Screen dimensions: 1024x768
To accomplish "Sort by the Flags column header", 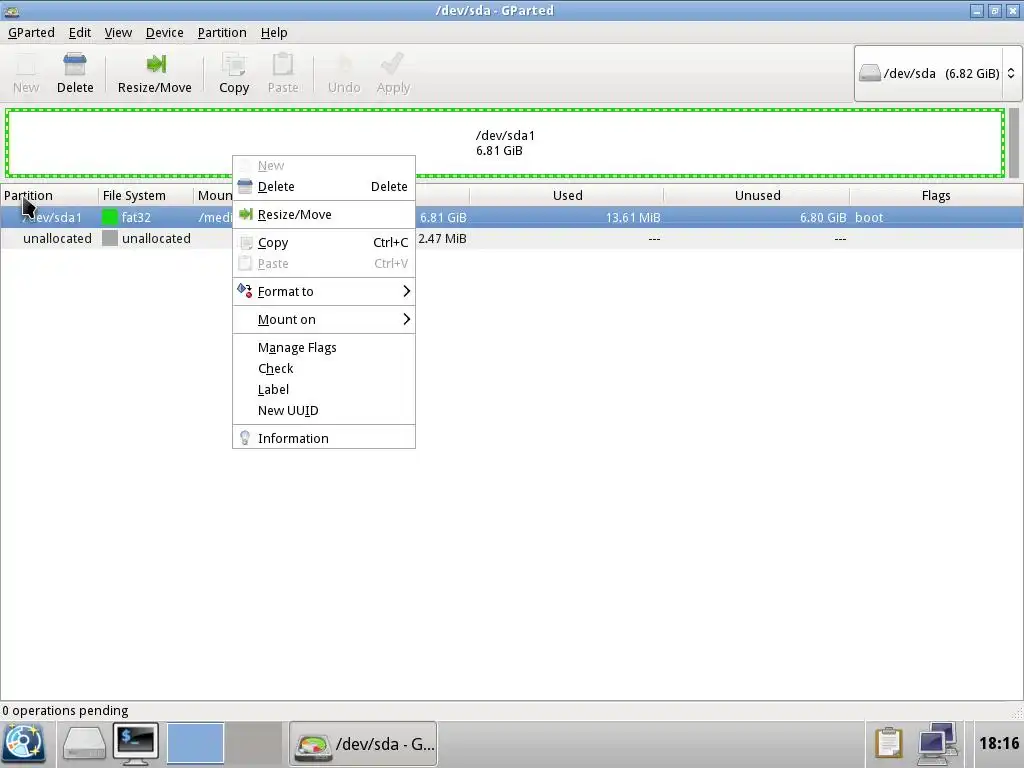I will 936,196.
